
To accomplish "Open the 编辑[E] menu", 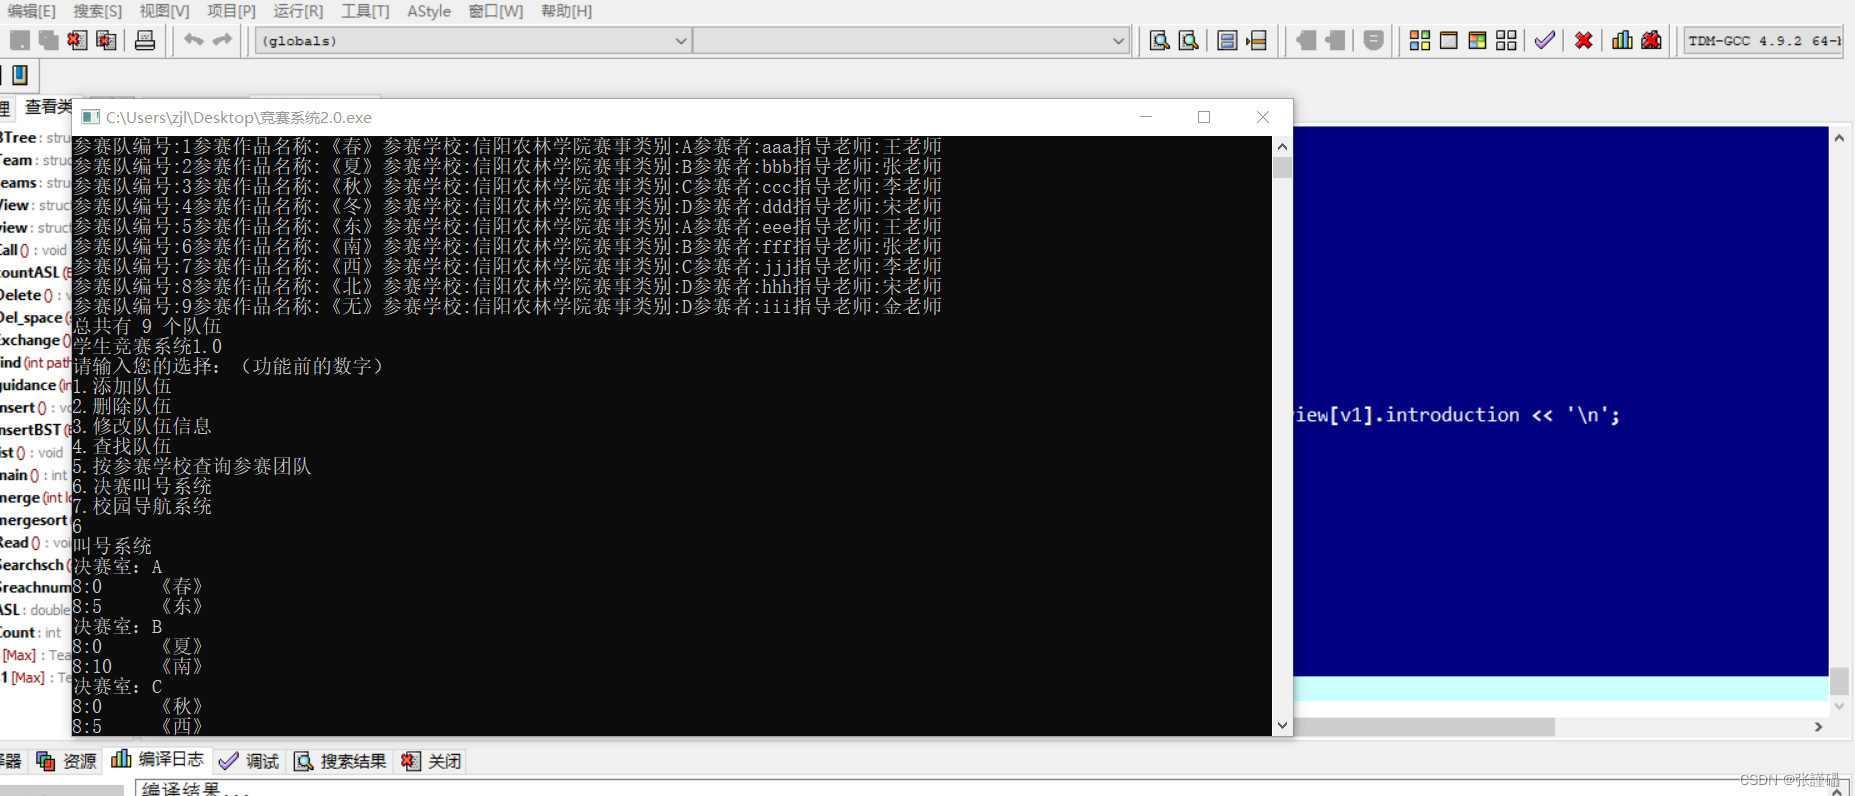I will [x=31, y=11].
